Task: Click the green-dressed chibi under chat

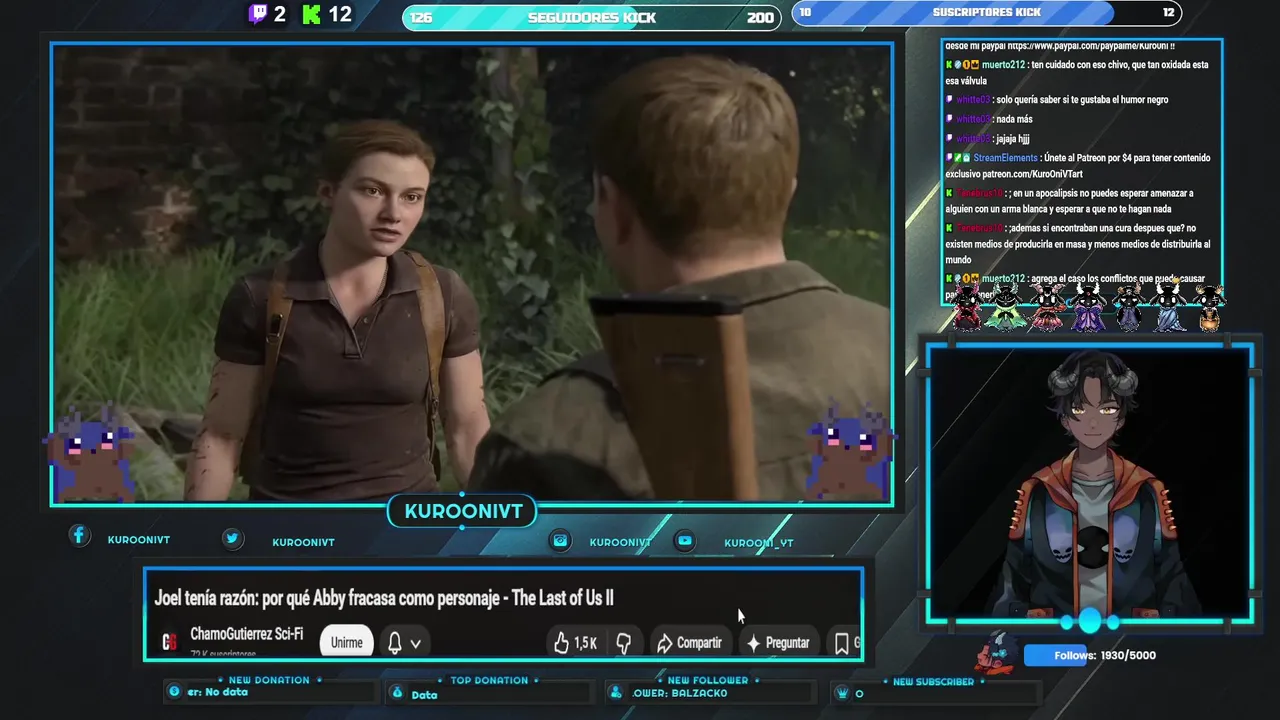Action: tap(1005, 306)
